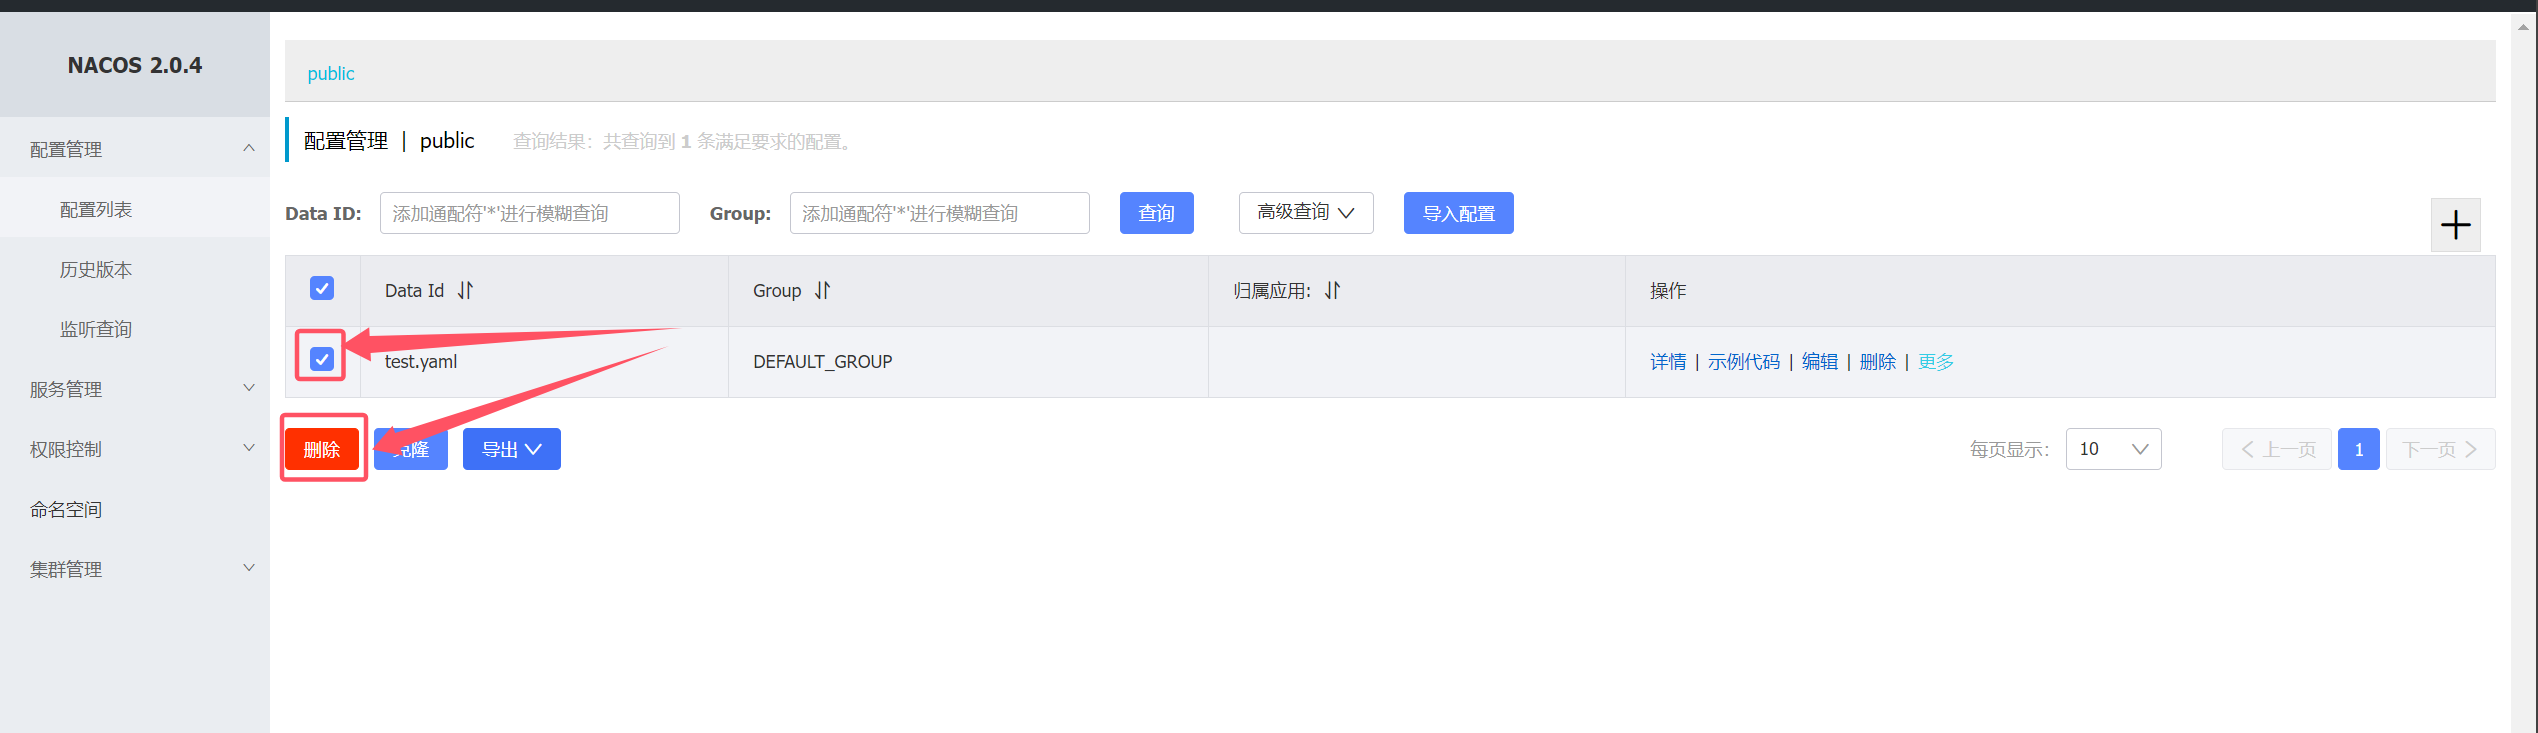Image resolution: width=2538 pixels, height=733 pixels.
Task: Sort by 归属应用 column arrows
Action: click(1332, 291)
